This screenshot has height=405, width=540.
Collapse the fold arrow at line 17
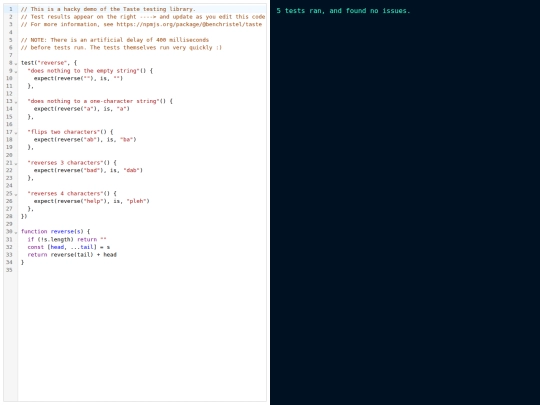(16, 133)
